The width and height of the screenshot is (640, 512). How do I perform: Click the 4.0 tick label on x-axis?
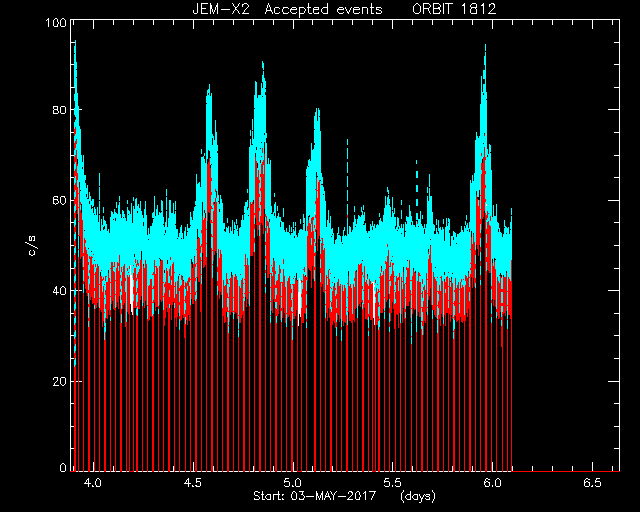tap(93, 483)
